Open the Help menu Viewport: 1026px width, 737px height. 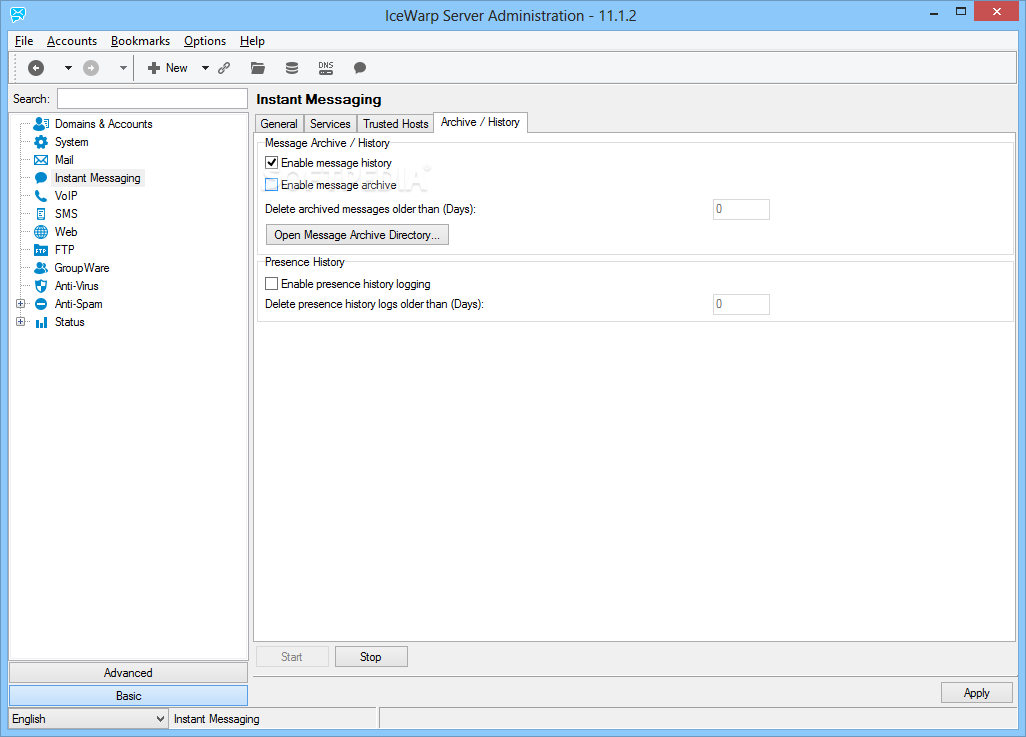252,41
